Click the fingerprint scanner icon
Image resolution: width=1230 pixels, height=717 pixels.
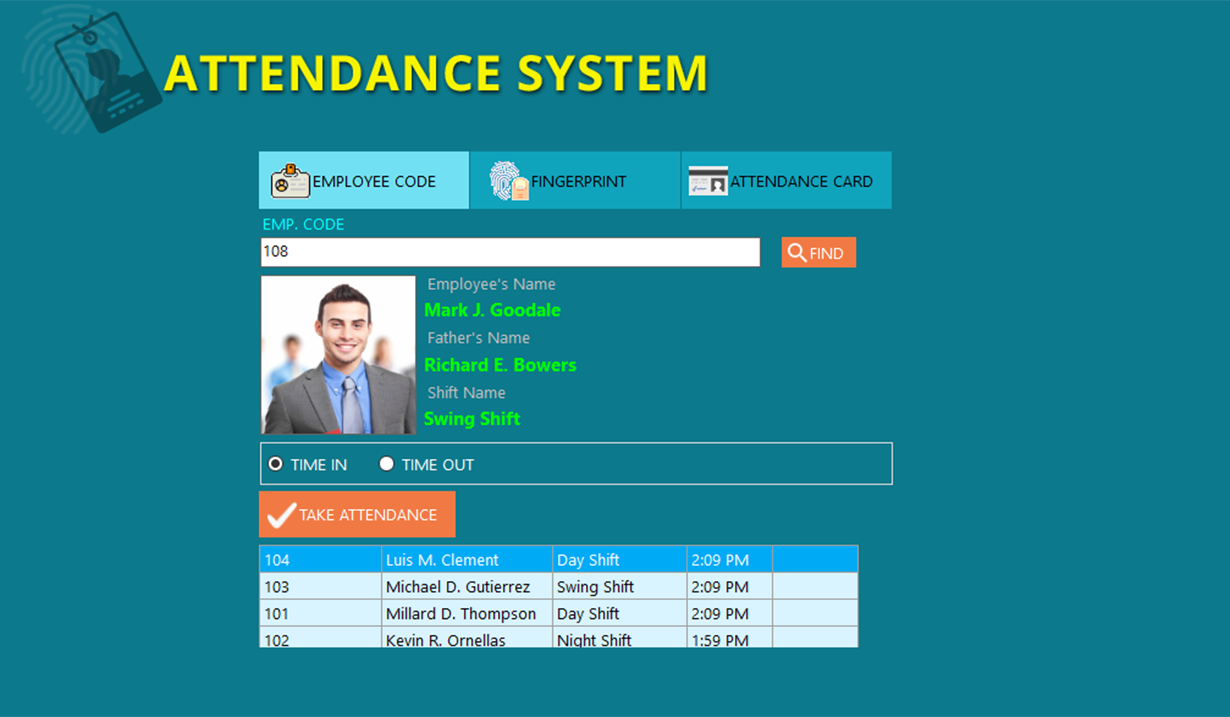(509, 181)
